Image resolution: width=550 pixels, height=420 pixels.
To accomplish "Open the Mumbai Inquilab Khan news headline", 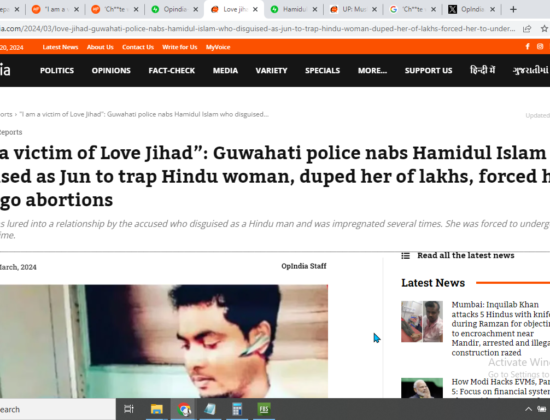I will (x=501, y=328).
